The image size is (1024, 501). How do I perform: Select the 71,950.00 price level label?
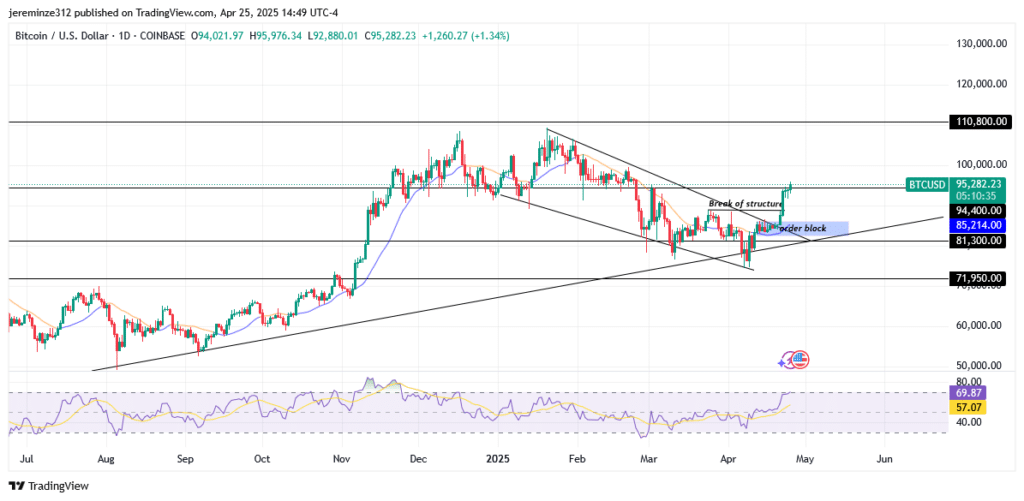[977, 279]
